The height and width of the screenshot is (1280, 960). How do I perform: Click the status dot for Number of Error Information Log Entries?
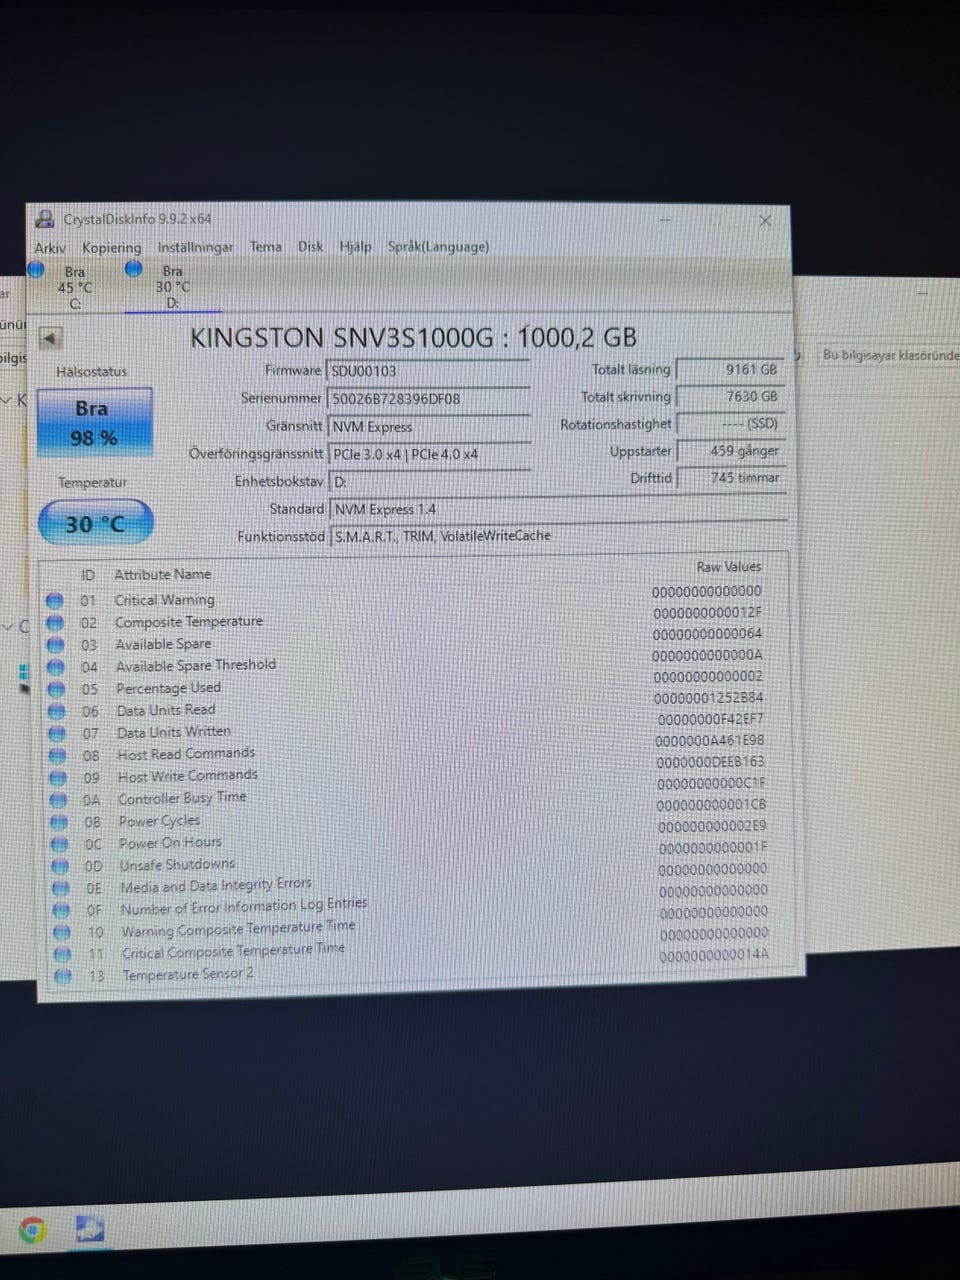61,910
